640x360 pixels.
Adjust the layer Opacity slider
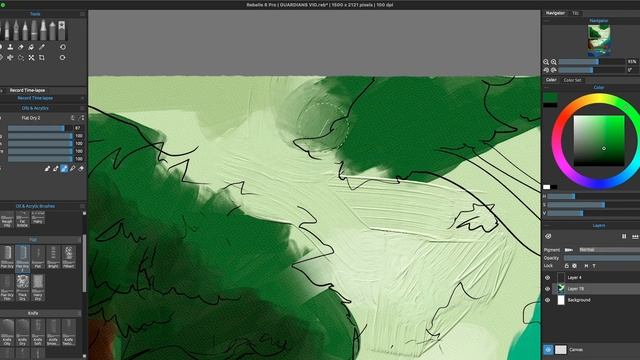click(602, 258)
